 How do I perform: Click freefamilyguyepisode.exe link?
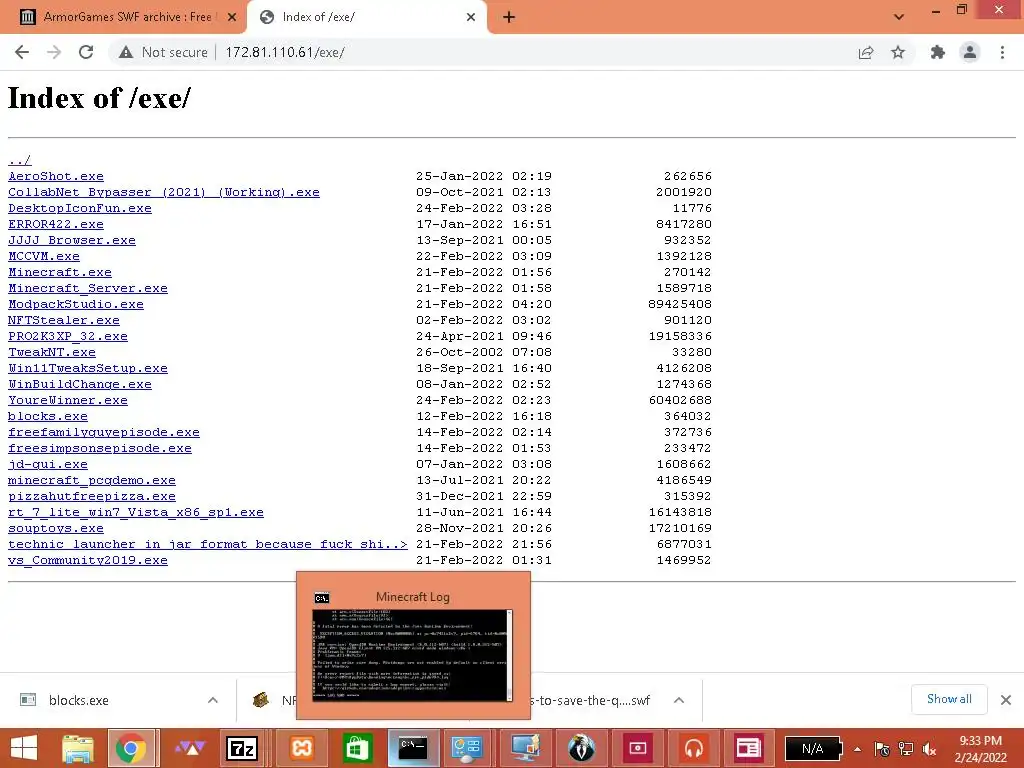pos(104,432)
